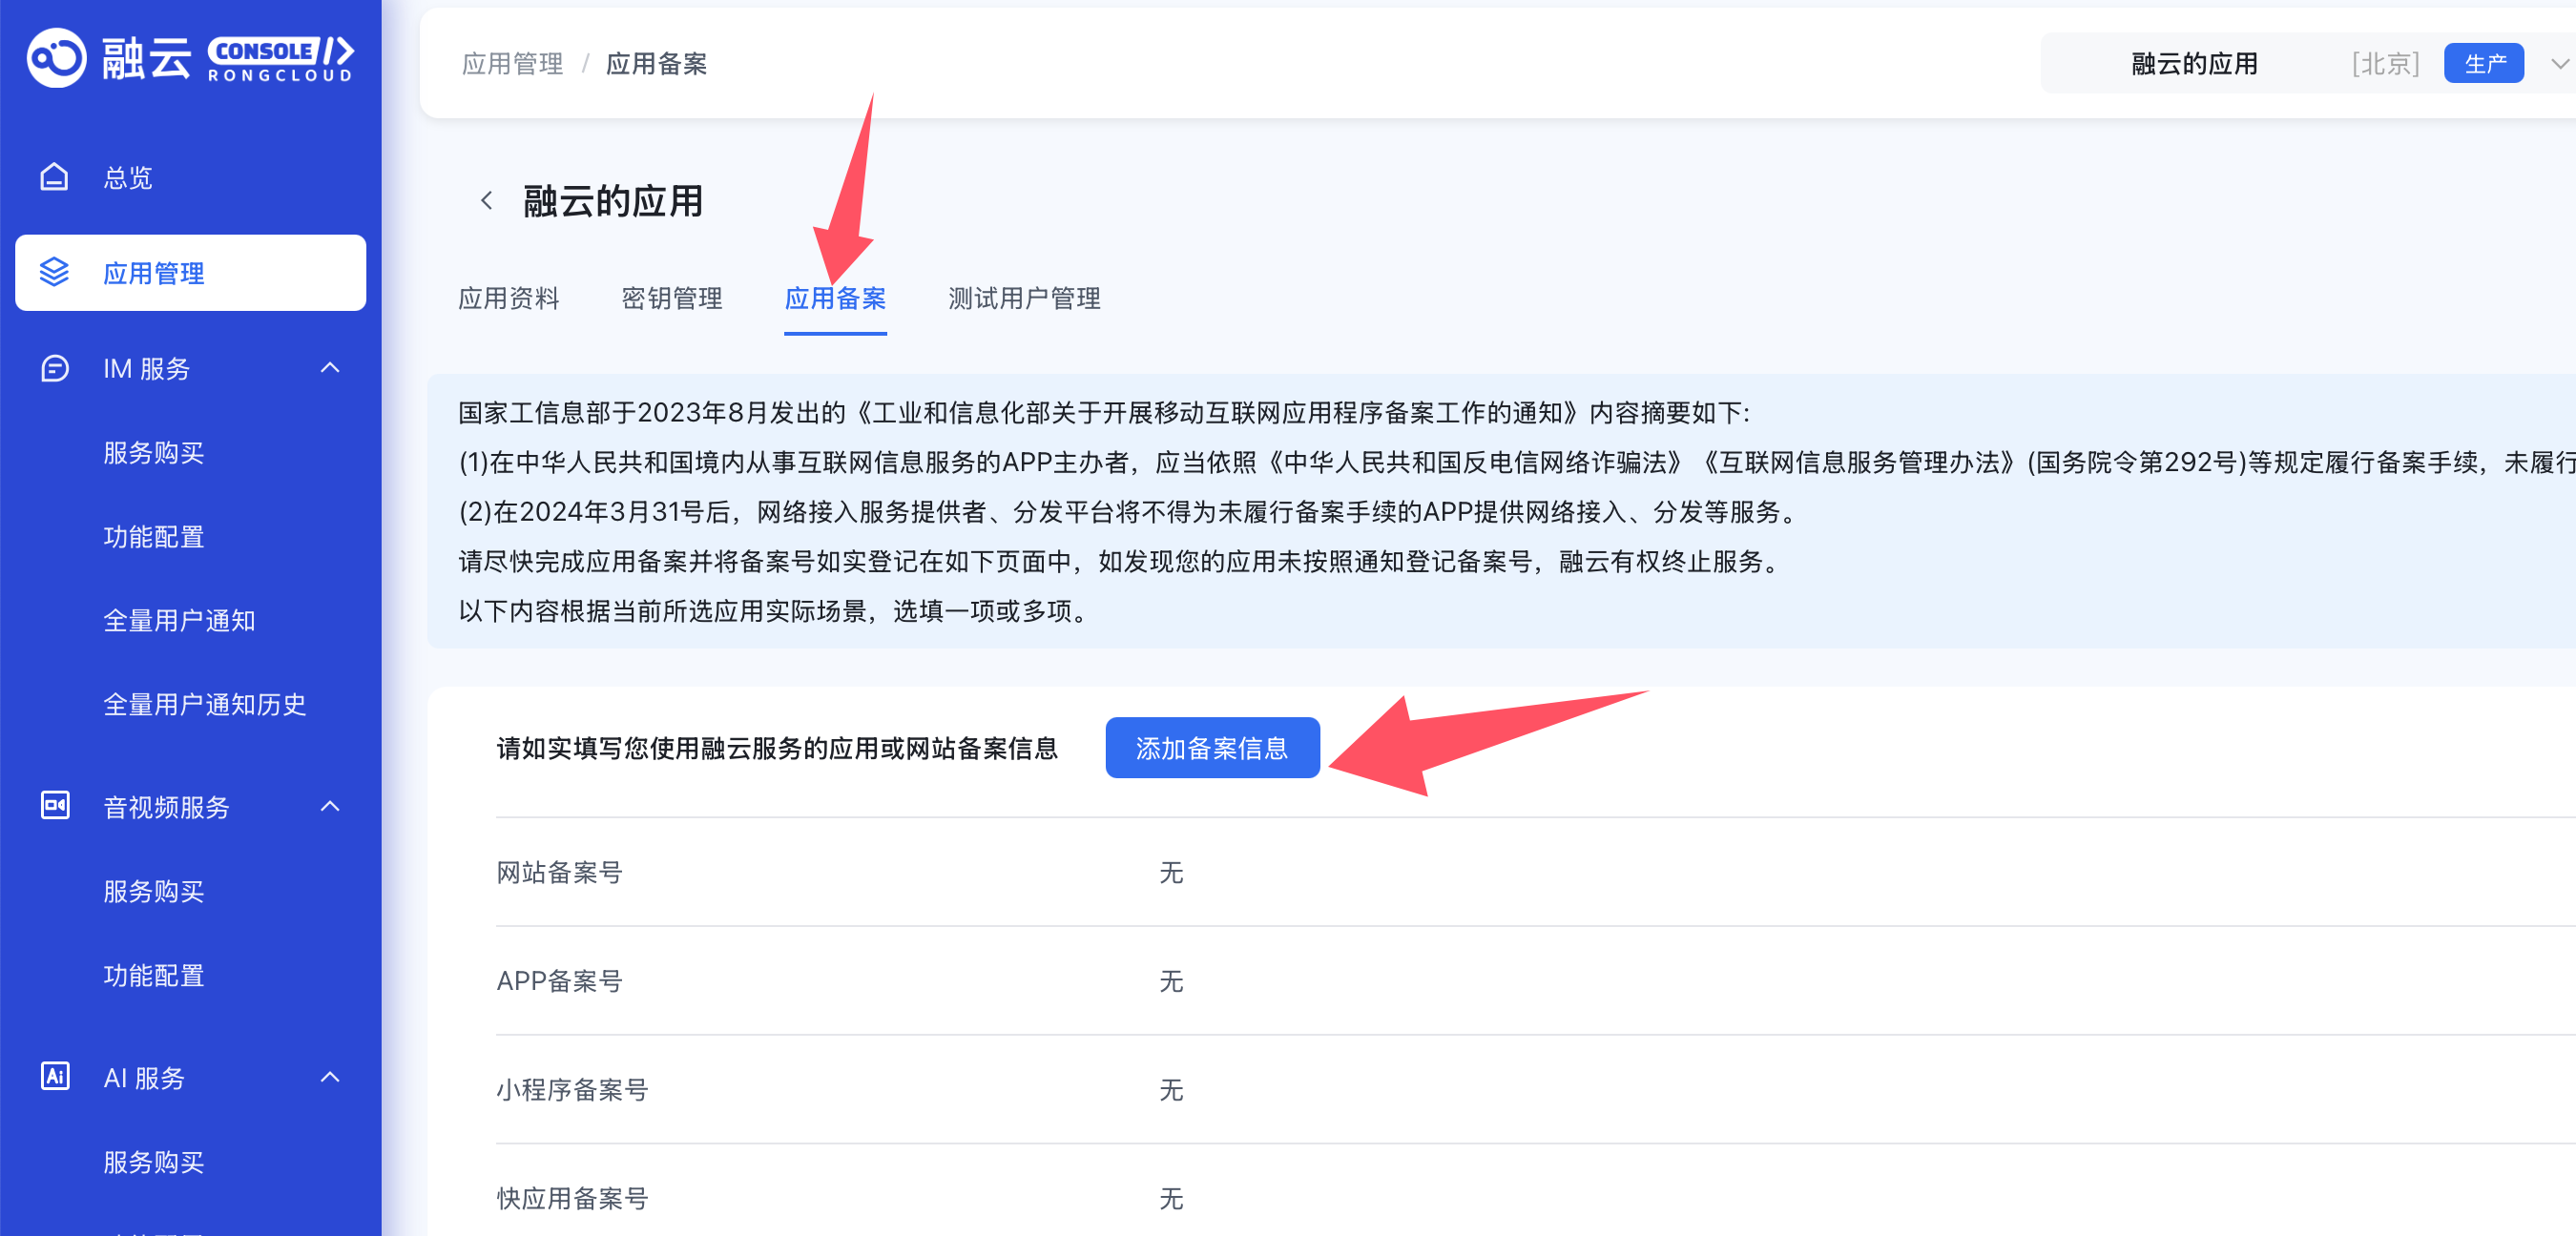2576x1236 pixels.
Task: Open 全量用户通知 in the sidebar
Action: point(179,620)
